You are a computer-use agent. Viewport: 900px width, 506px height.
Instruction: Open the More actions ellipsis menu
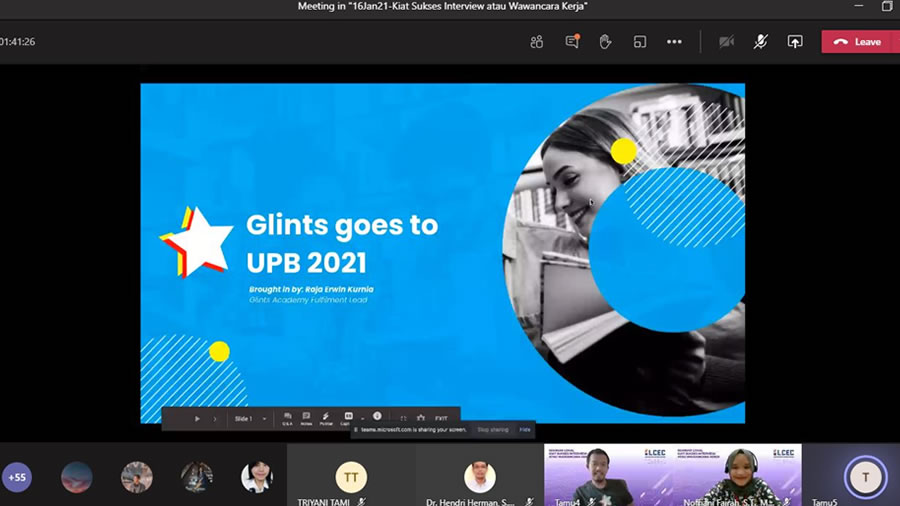[674, 42]
